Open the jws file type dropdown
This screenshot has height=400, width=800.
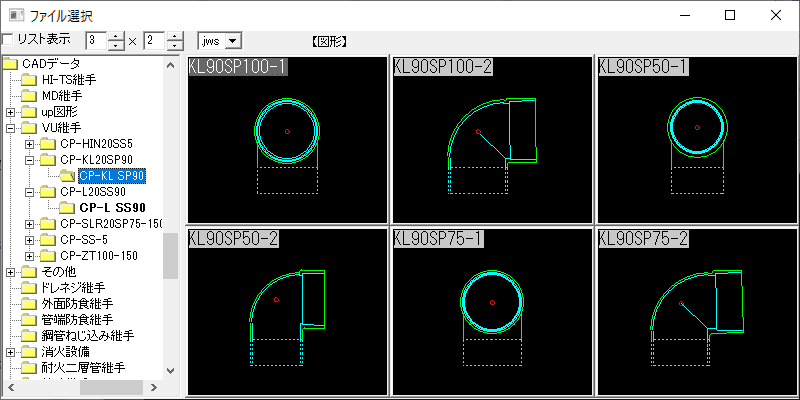click(233, 41)
